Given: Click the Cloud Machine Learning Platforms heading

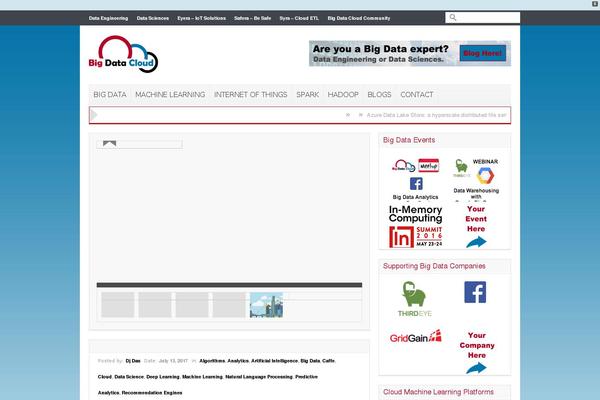Looking at the screenshot, I should pyautogui.click(x=439, y=392).
